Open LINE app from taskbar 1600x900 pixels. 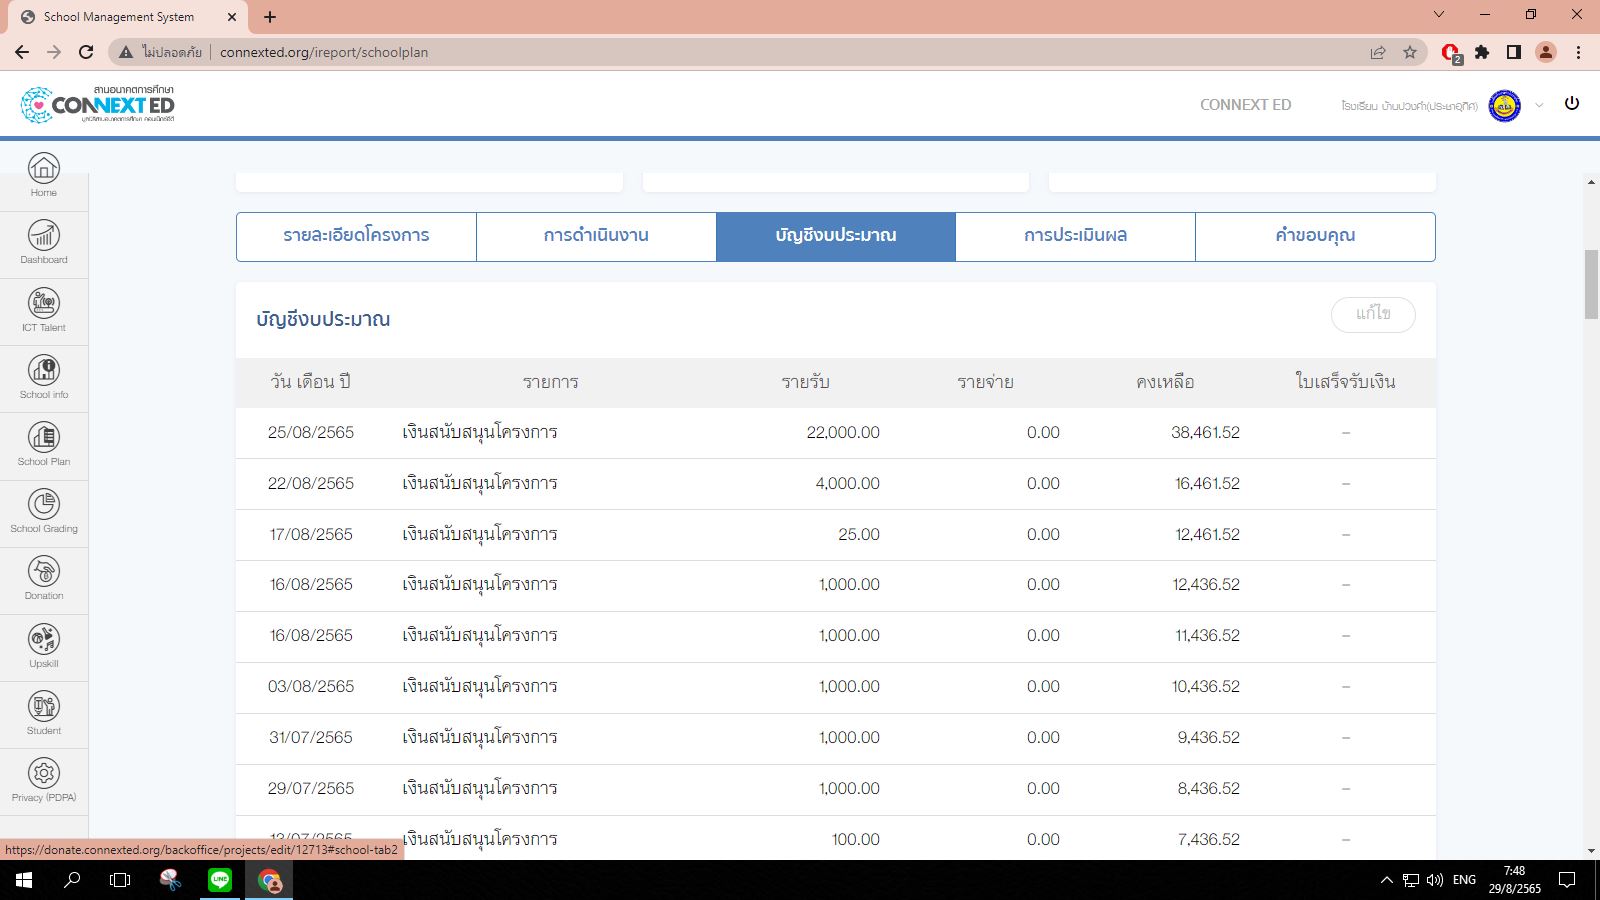[220, 880]
